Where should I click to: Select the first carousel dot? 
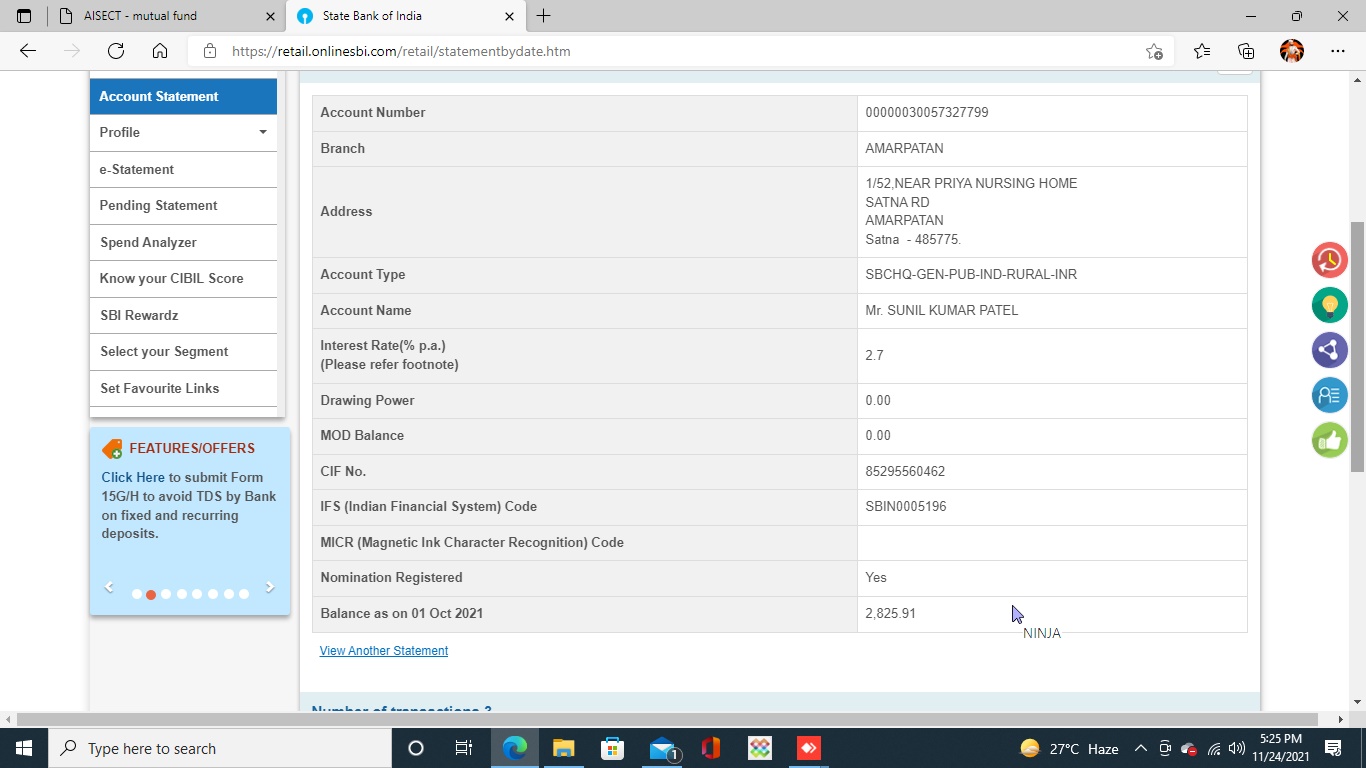136,594
